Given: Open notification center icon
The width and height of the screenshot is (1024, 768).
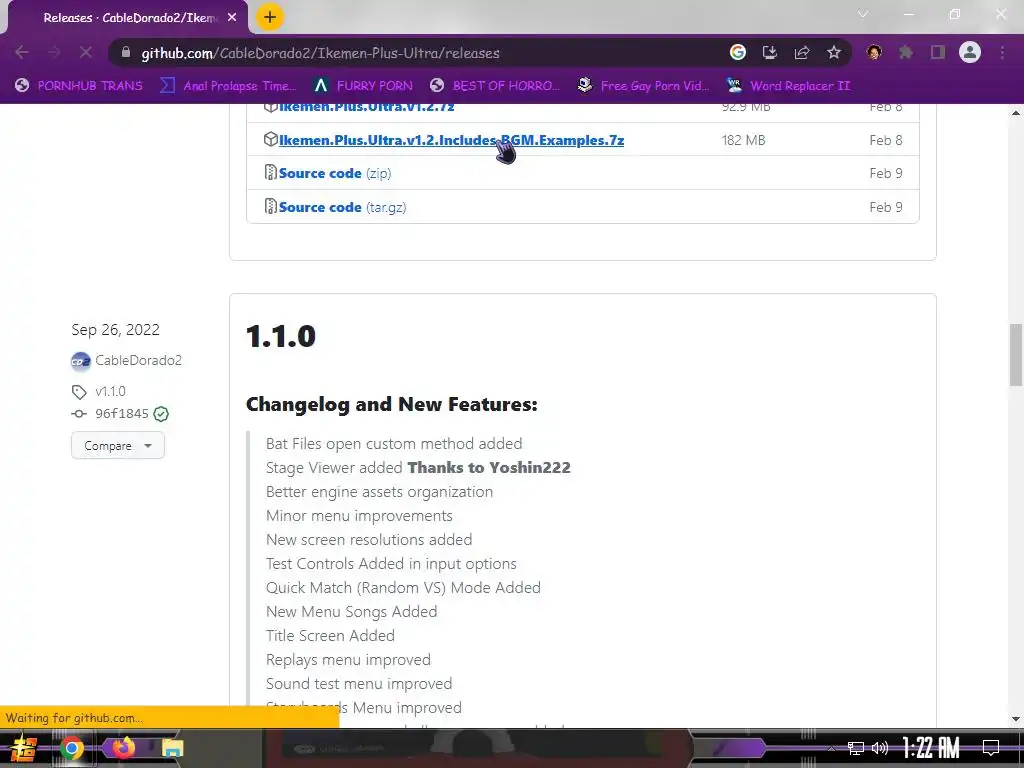Looking at the screenshot, I should click(x=991, y=748).
